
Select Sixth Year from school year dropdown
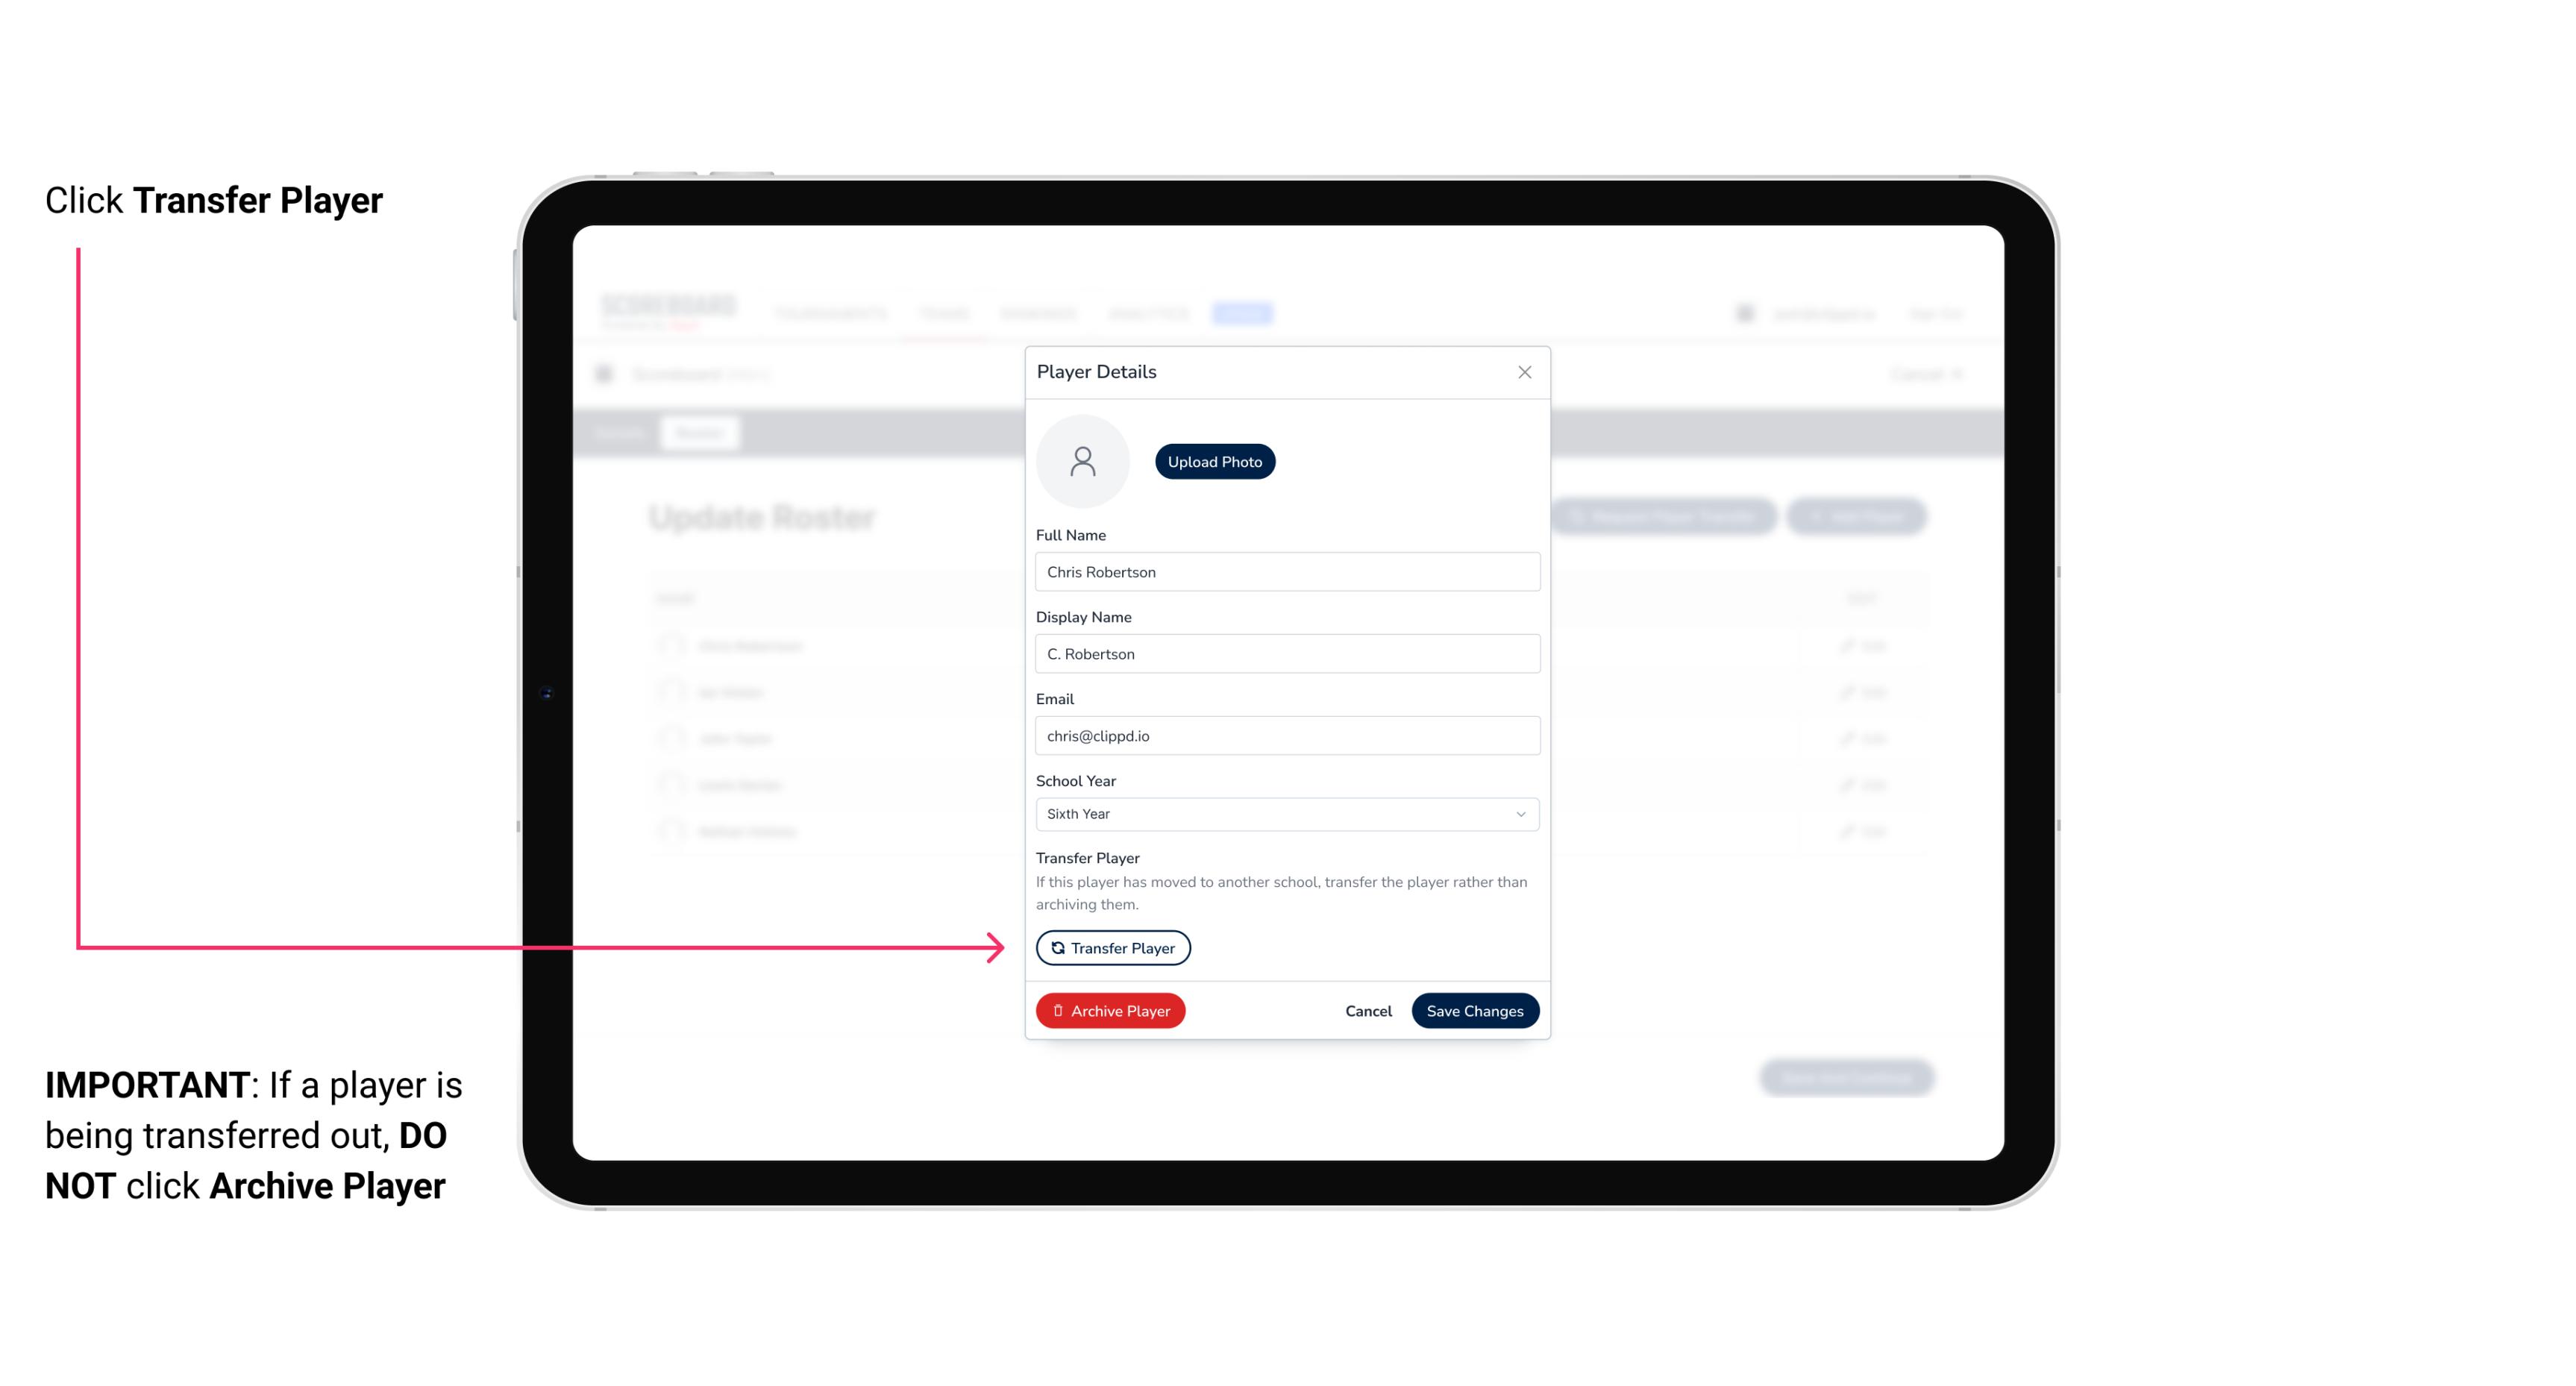click(1284, 812)
